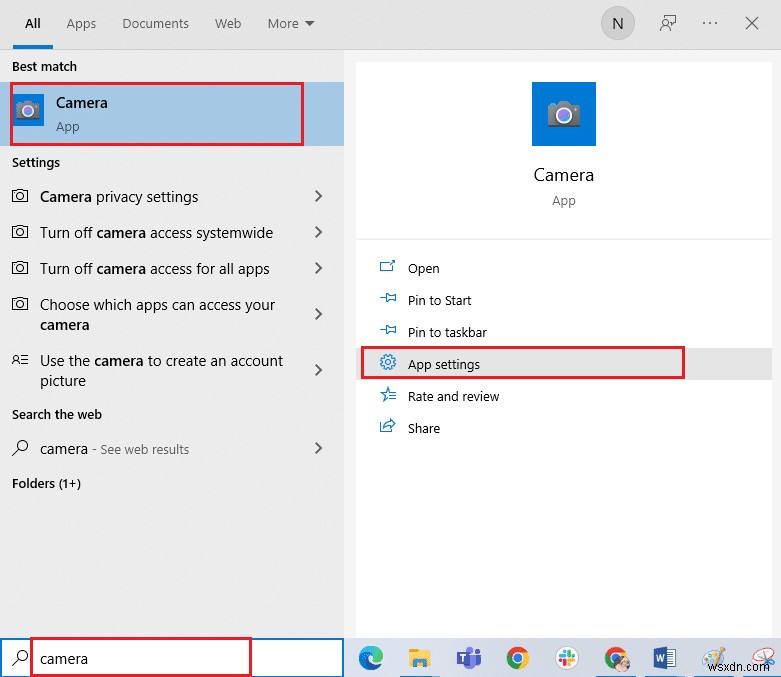Open the three-dots options menu
Image resolution: width=781 pixels, height=677 pixels.
[710, 23]
